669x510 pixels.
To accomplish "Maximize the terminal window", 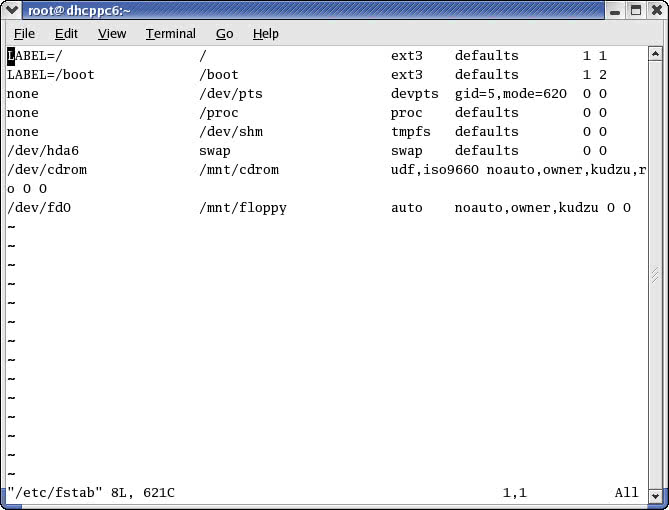I will coord(636,10).
